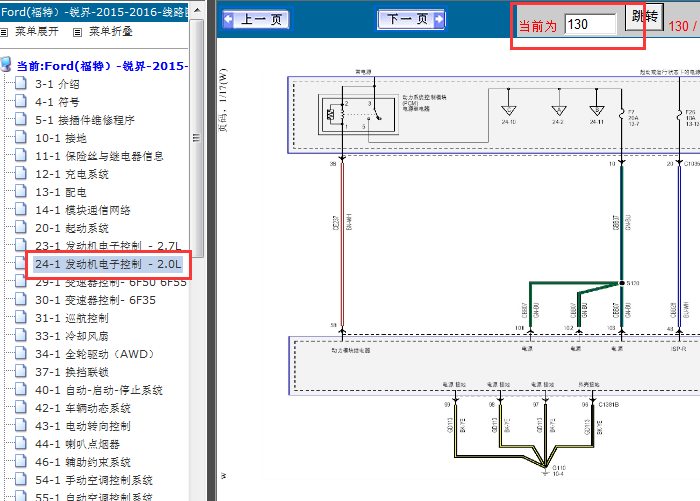This screenshot has height=501, width=700.
Task: Open tree item 31-1 巡航控制
Action: 72,318
